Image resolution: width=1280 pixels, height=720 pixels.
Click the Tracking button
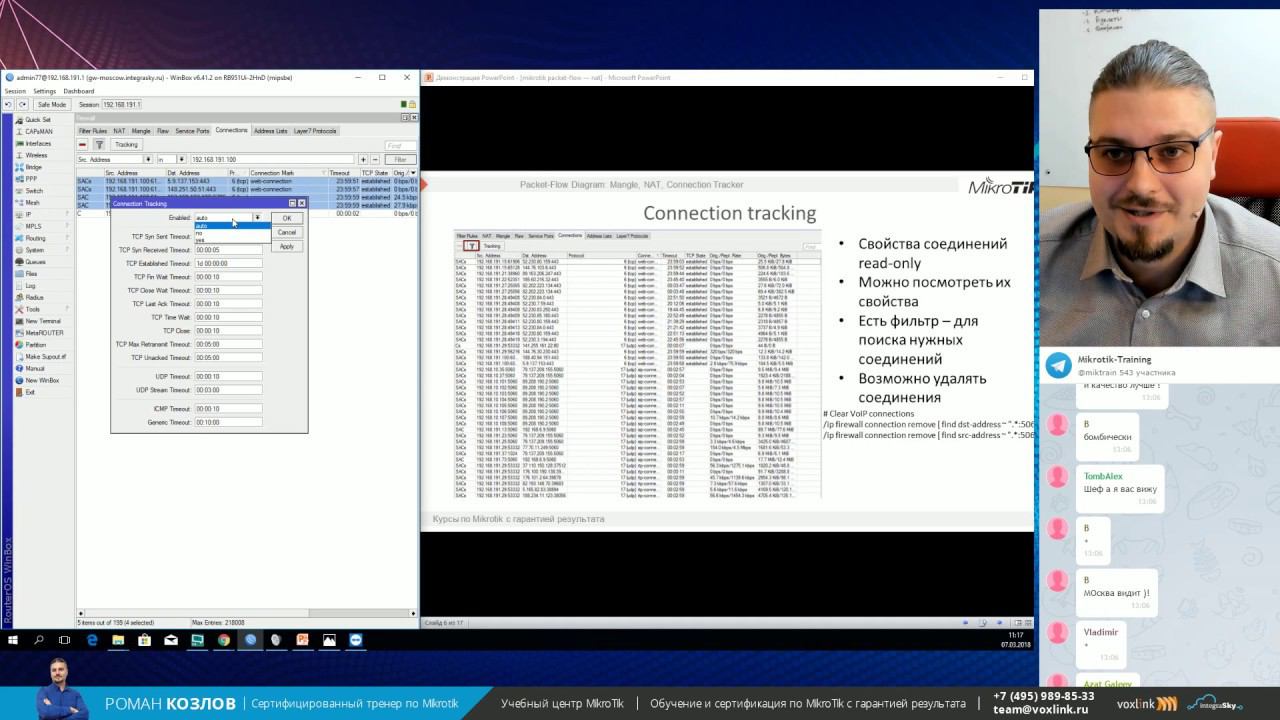126,144
